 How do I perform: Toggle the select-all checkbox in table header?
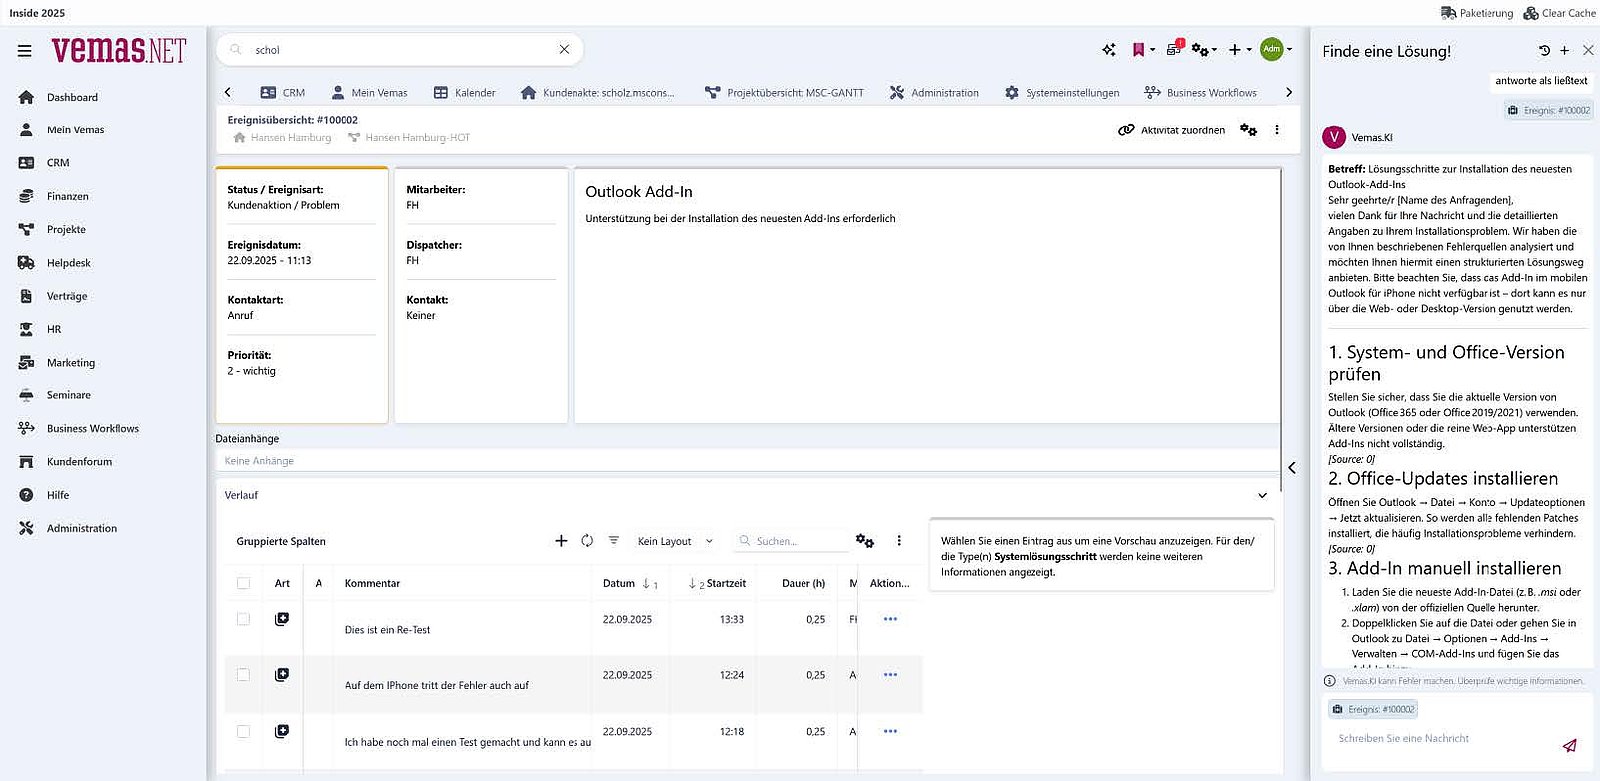pyautogui.click(x=243, y=583)
